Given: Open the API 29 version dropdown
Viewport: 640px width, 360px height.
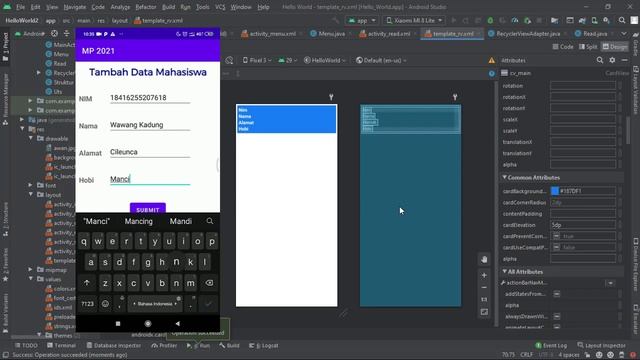Looking at the screenshot, I should coord(288,60).
